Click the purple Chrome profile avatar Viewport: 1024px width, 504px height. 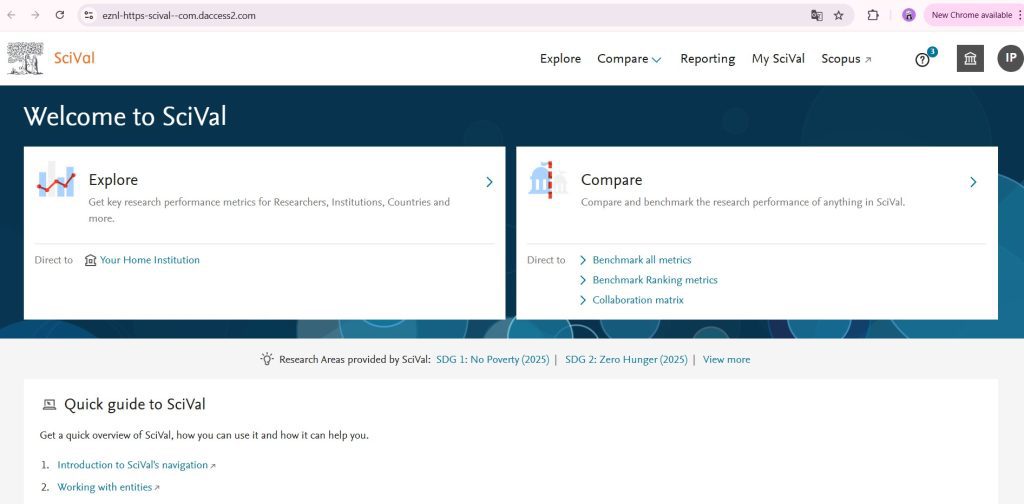tap(908, 15)
